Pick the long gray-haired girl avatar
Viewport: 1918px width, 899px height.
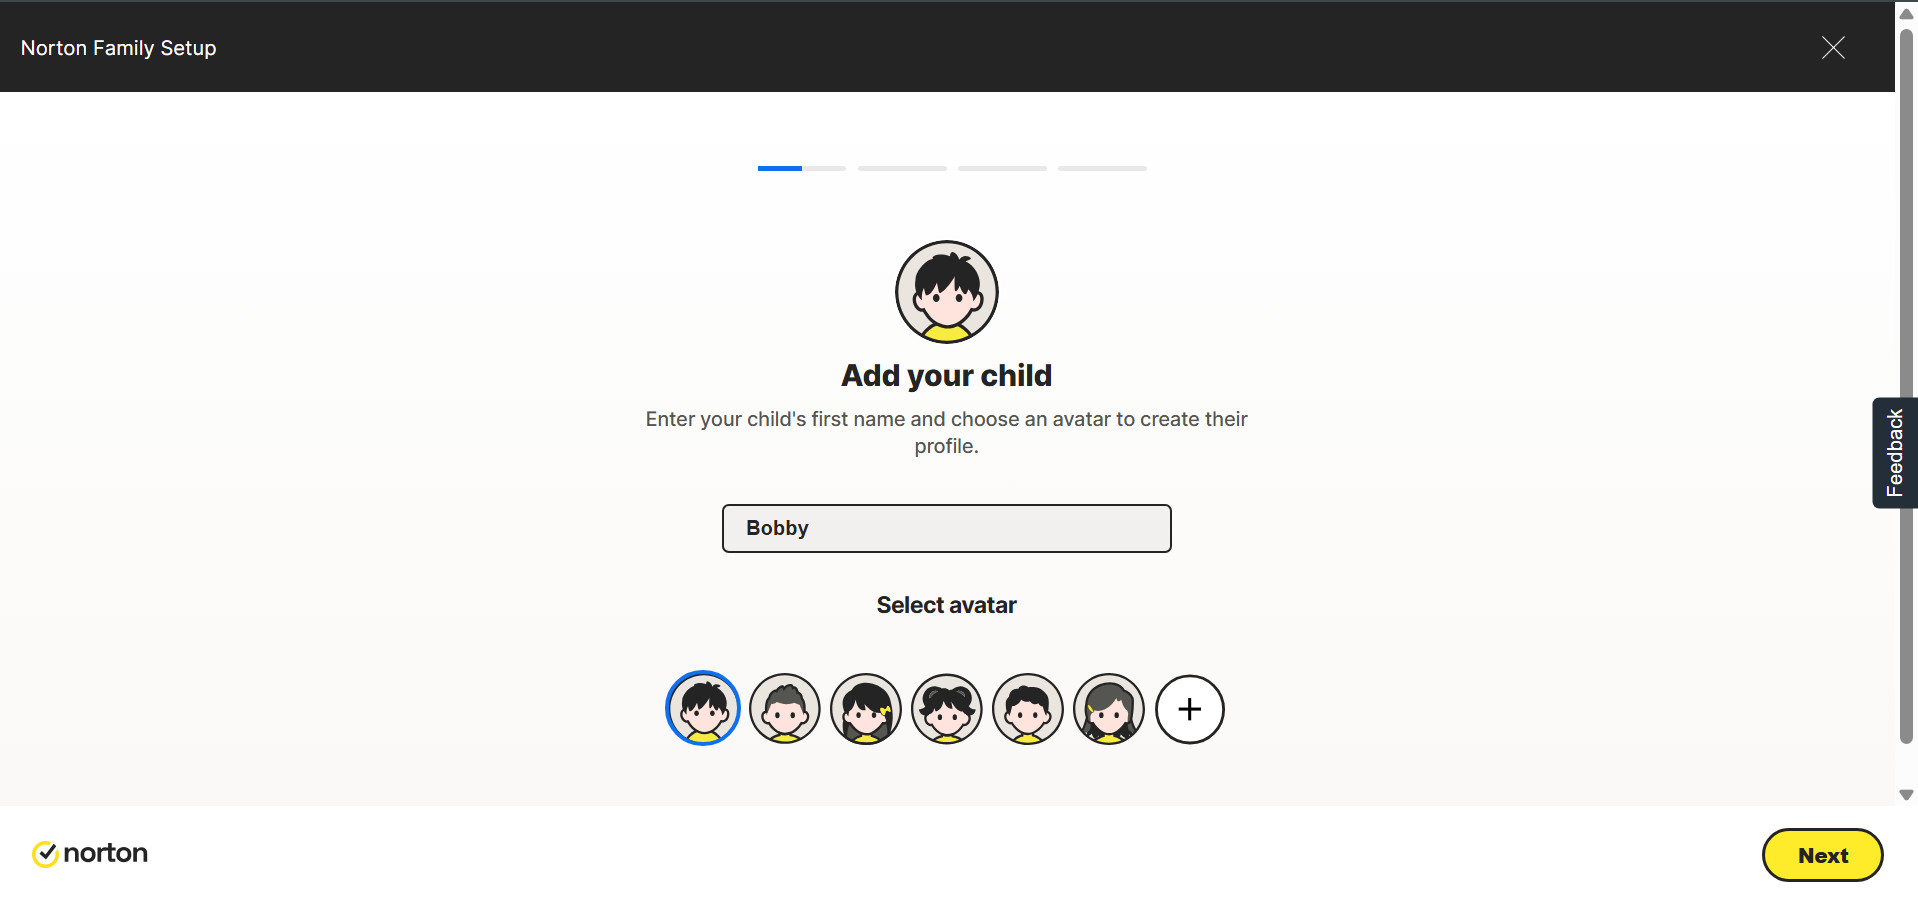pos(1109,709)
